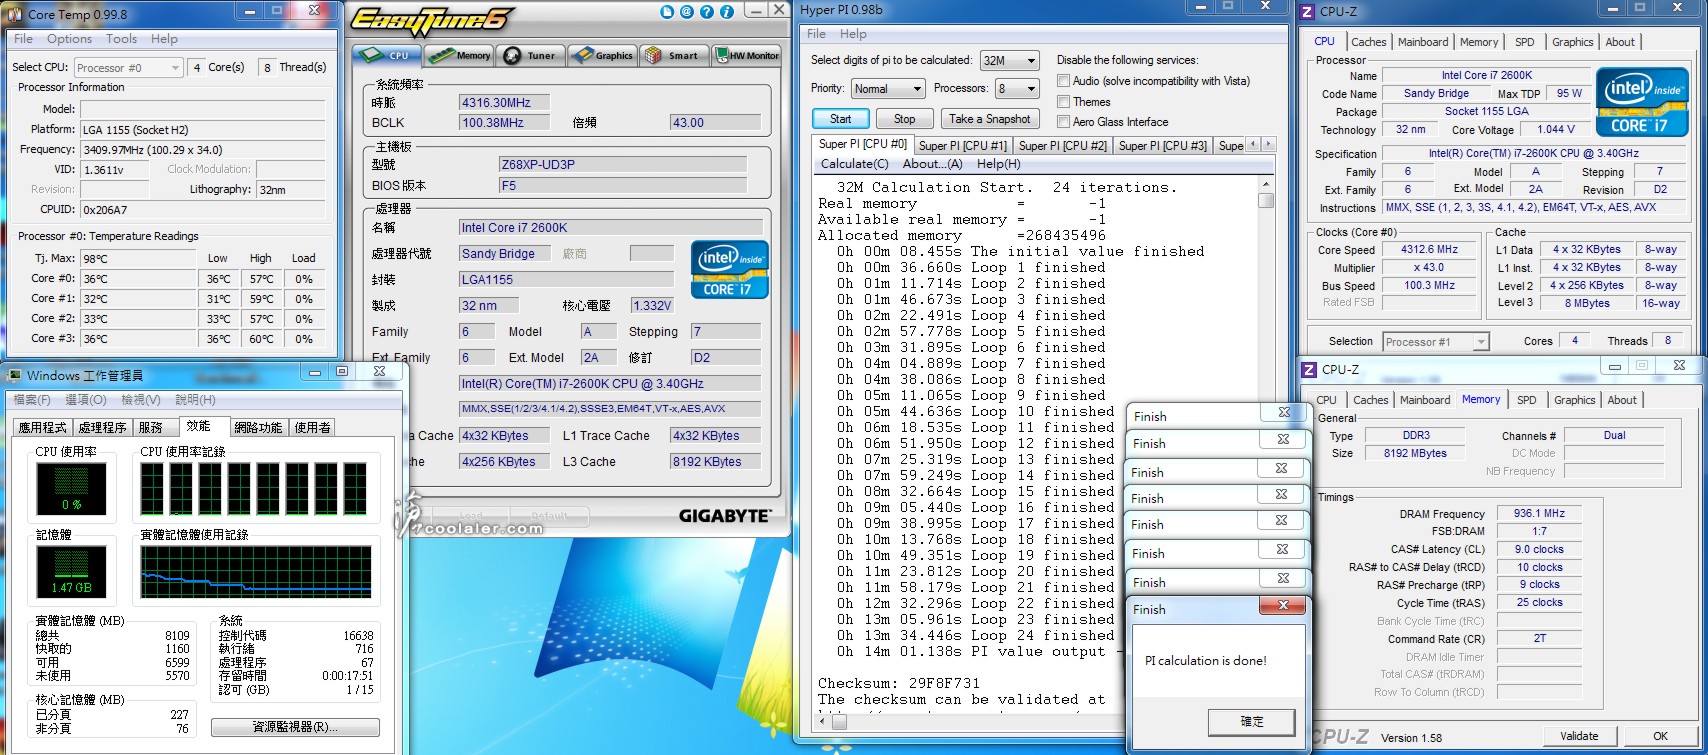The height and width of the screenshot is (755, 1708).
Task: Open the About tab in lower CPU-Z window
Action: tap(1622, 400)
